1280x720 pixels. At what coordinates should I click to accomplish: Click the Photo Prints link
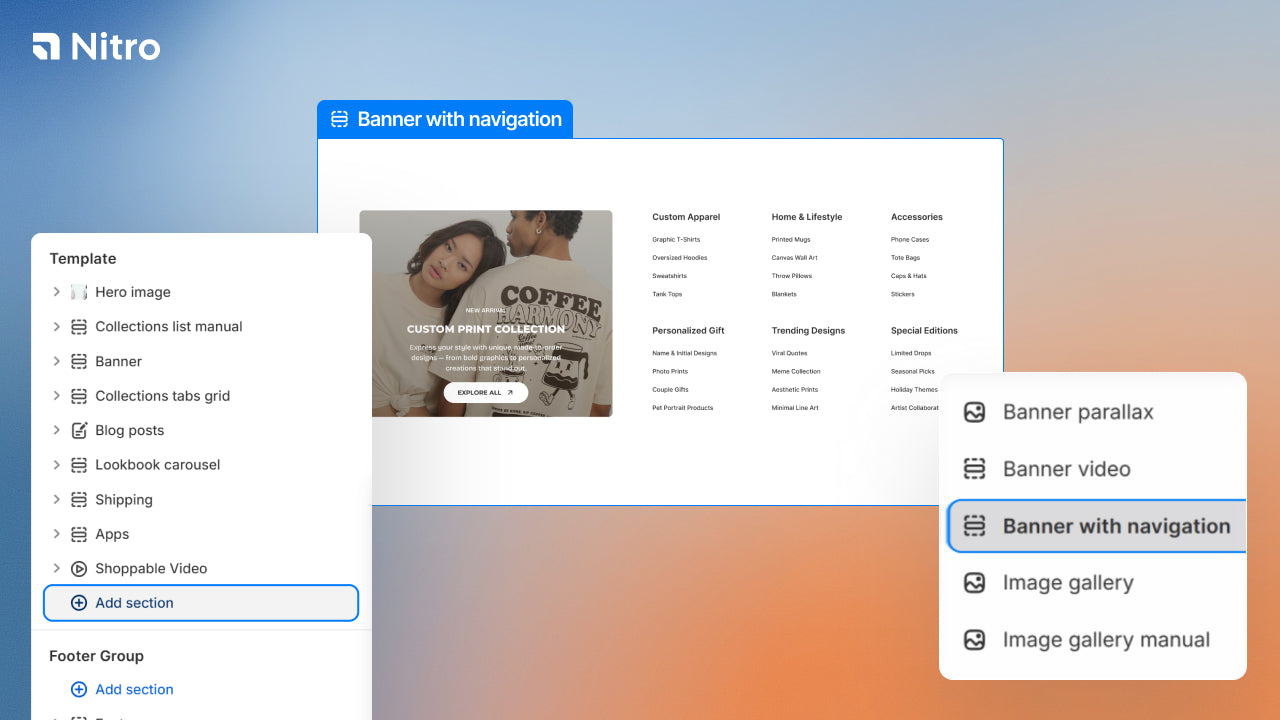pyautogui.click(x=670, y=372)
